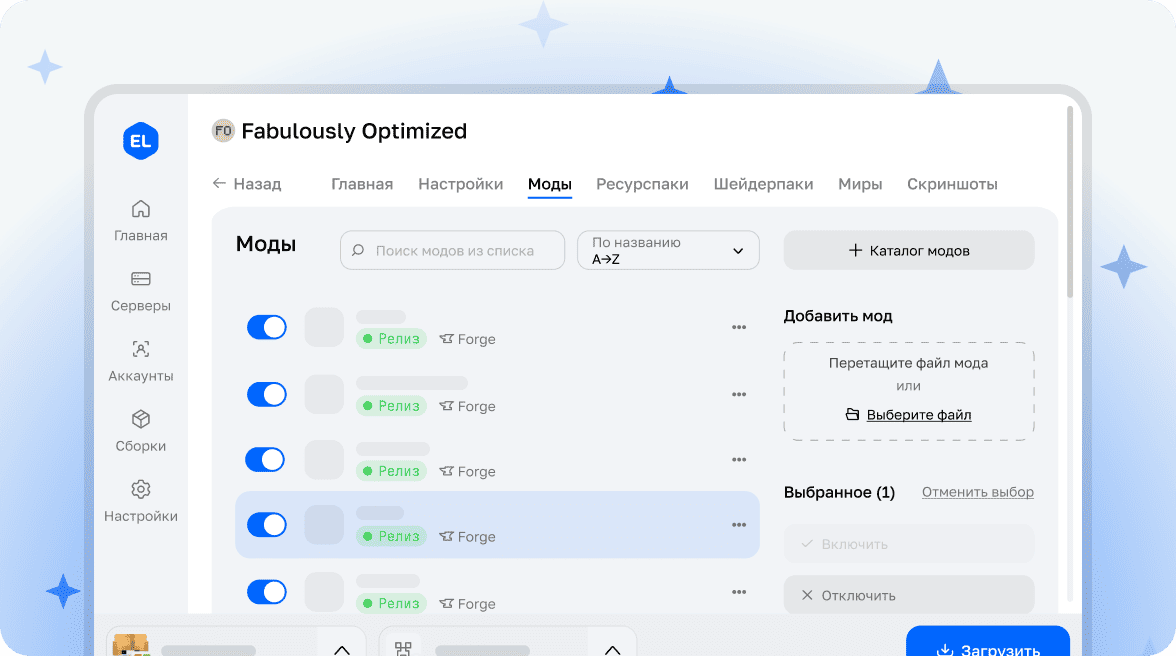Click the Отменить выбор link
The height and width of the screenshot is (656, 1176).
point(977,492)
